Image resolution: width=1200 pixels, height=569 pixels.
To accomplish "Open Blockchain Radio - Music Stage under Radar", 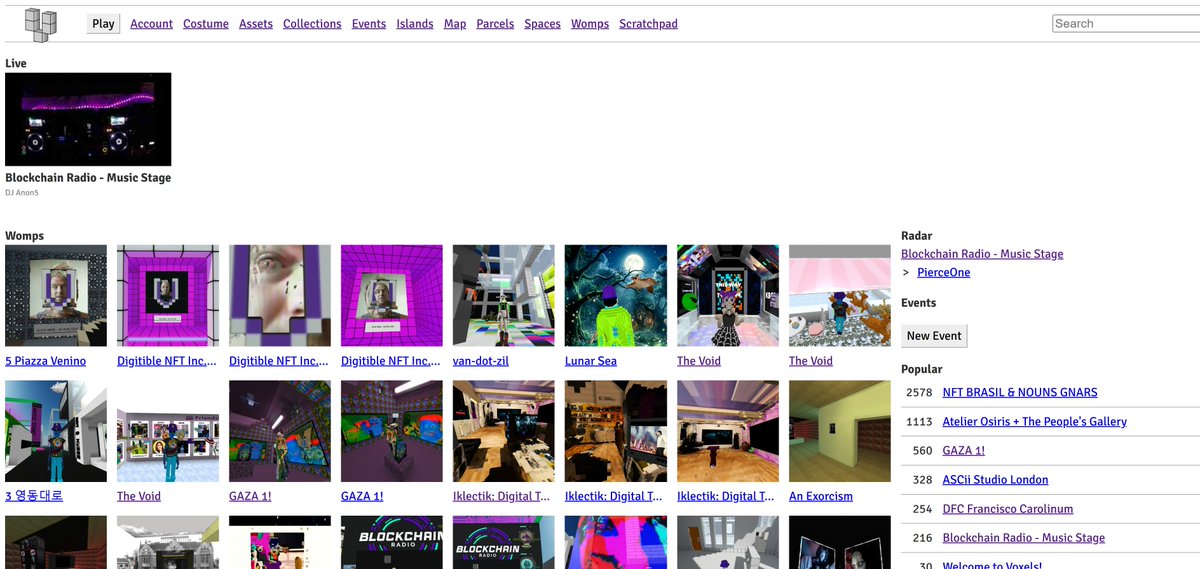I will pyautogui.click(x=982, y=254).
